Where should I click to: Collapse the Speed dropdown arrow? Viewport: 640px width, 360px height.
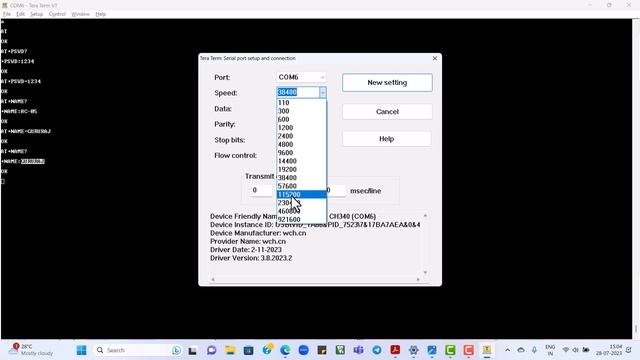click(323, 93)
